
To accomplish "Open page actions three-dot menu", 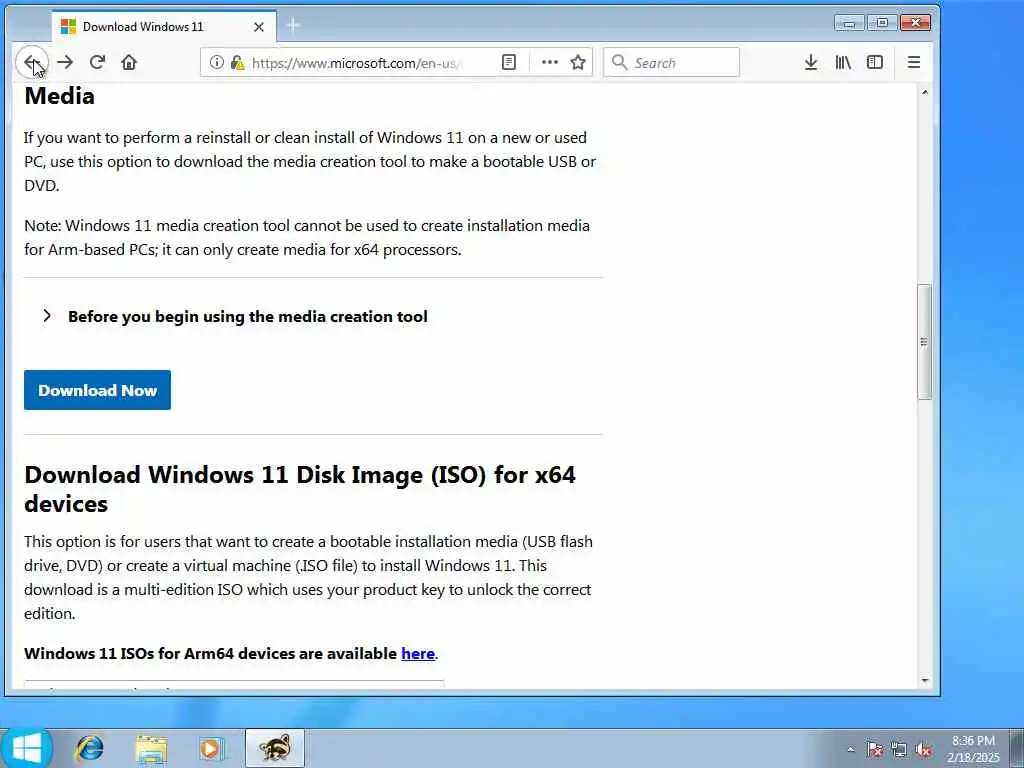I will pos(550,62).
